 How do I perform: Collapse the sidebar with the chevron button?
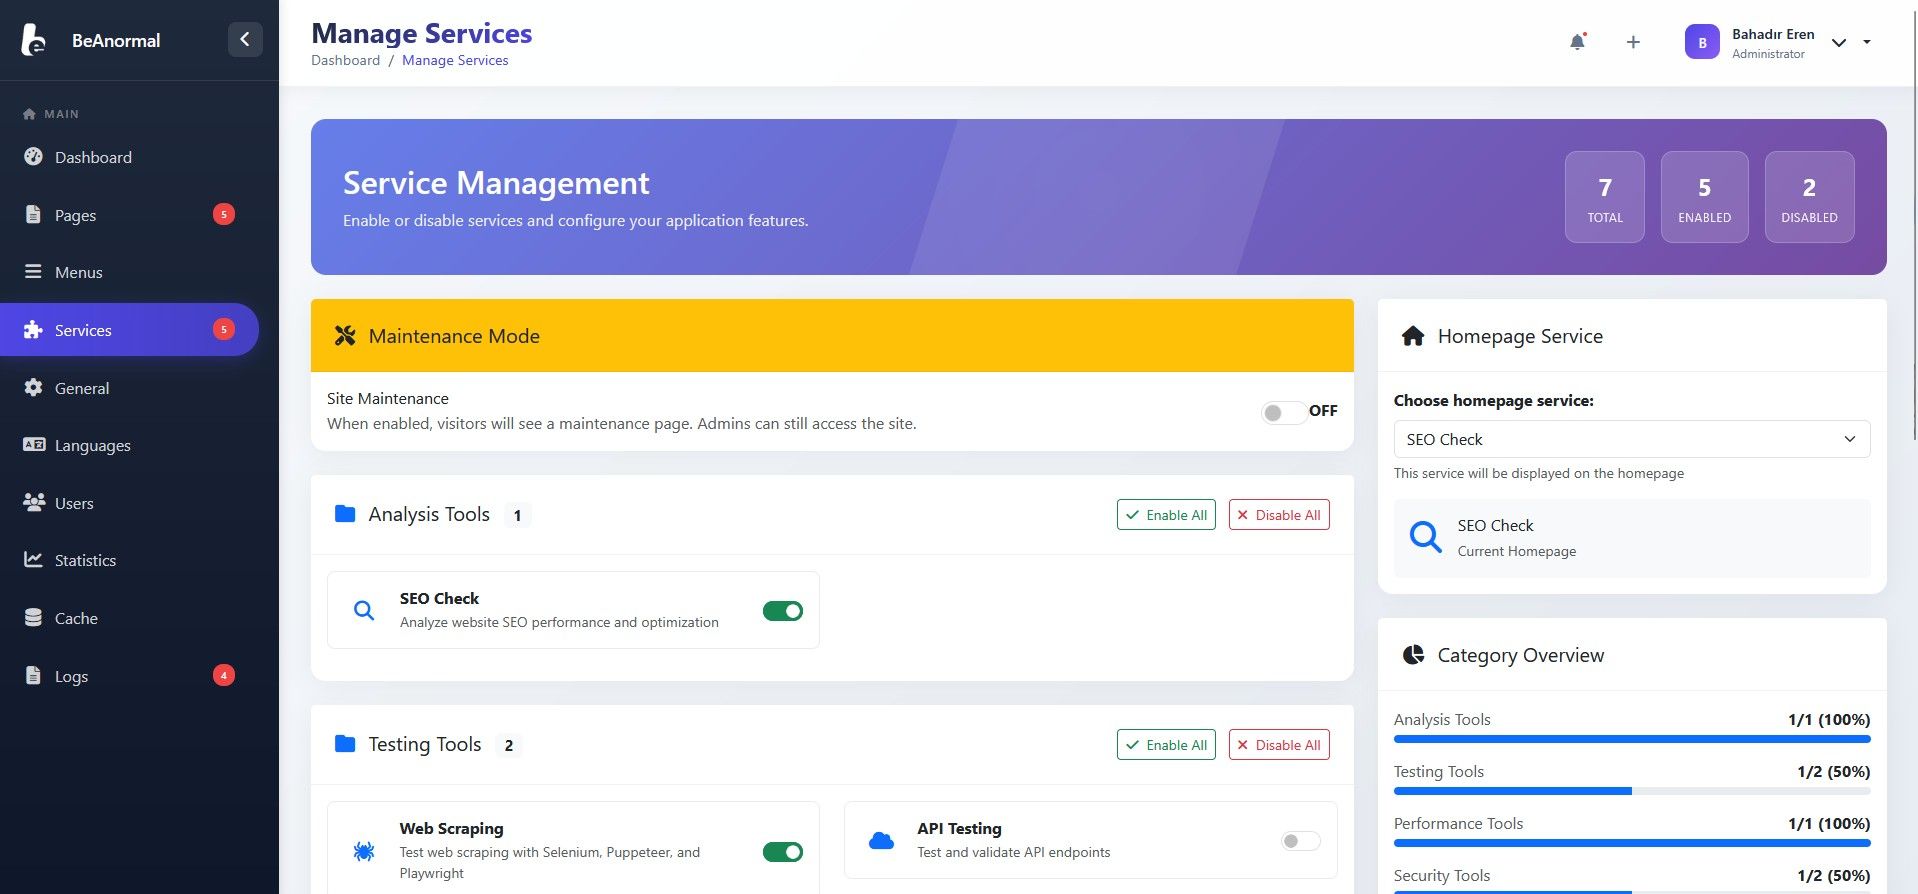pyautogui.click(x=245, y=39)
